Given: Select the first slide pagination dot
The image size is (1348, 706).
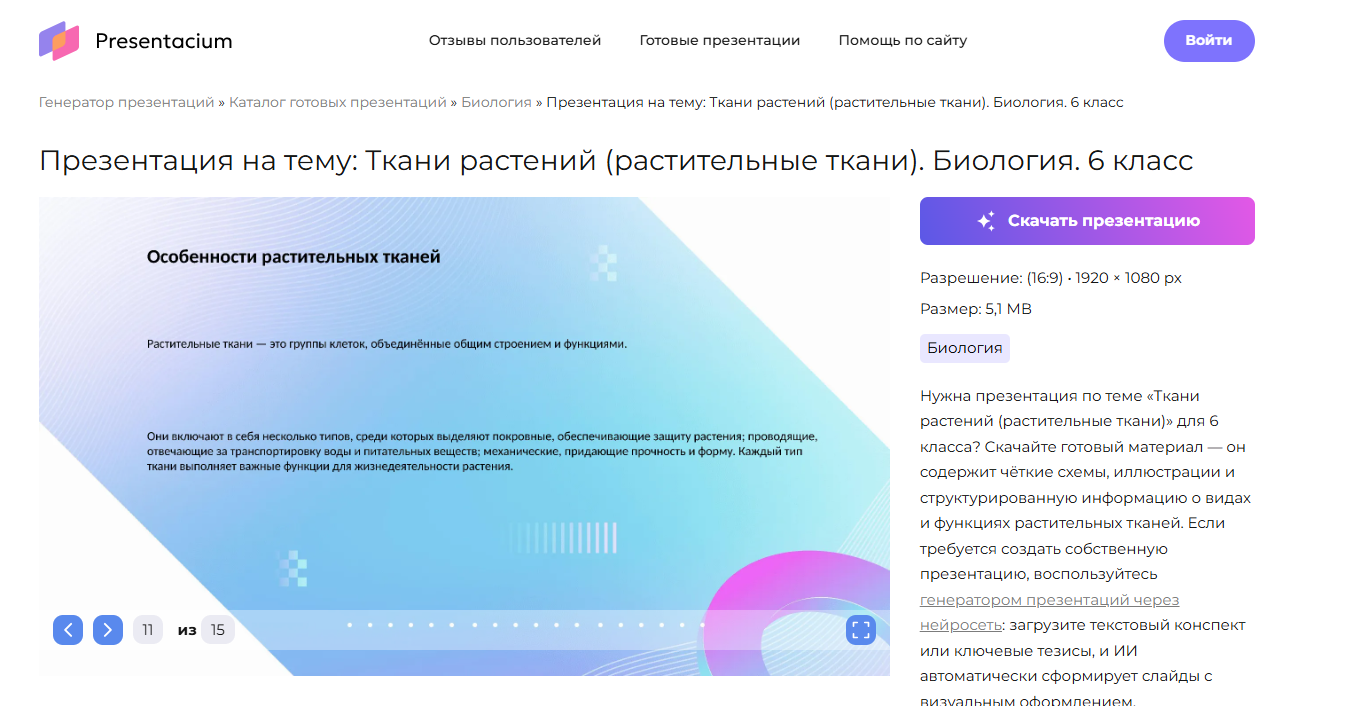Looking at the screenshot, I should click(349, 625).
